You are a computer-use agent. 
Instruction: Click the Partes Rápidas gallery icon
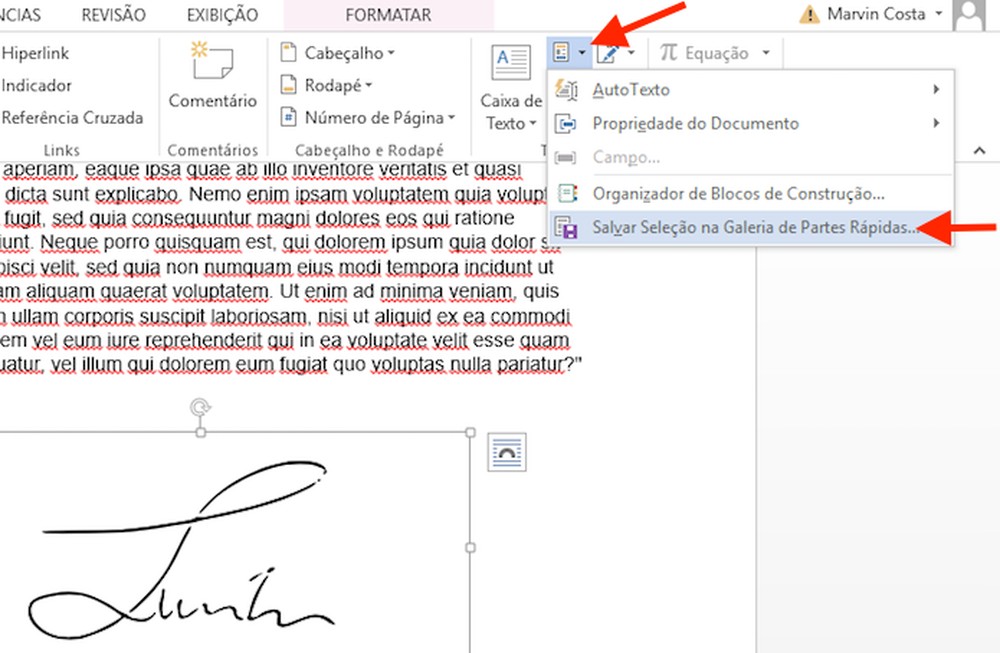click(562, 51)
